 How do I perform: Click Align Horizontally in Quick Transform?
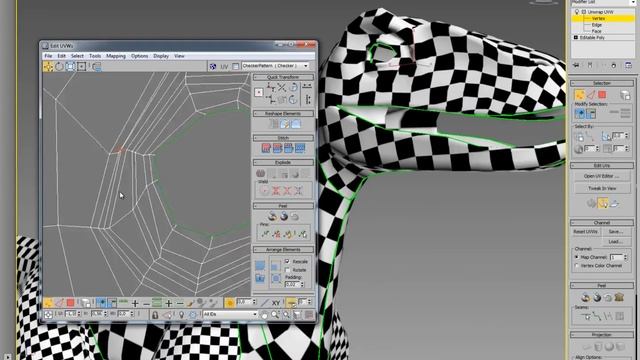click(x=271, y=87)
